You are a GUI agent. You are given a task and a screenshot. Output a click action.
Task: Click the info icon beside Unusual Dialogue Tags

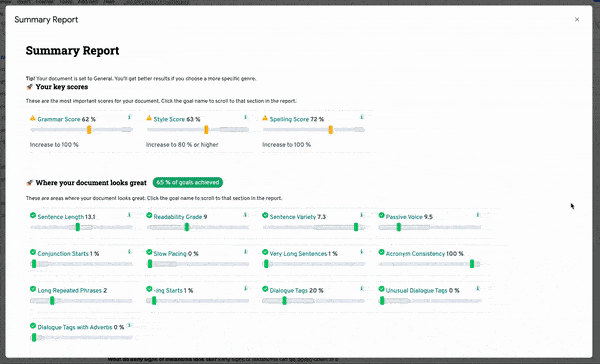(x=478, y=288)
